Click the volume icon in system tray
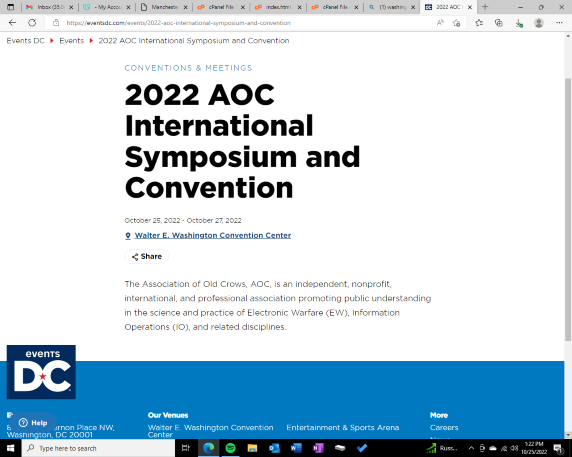 click(514, 448)
